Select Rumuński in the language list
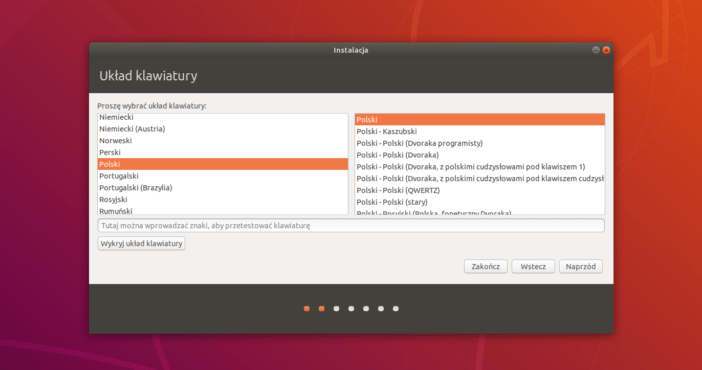 pos(223,210)
